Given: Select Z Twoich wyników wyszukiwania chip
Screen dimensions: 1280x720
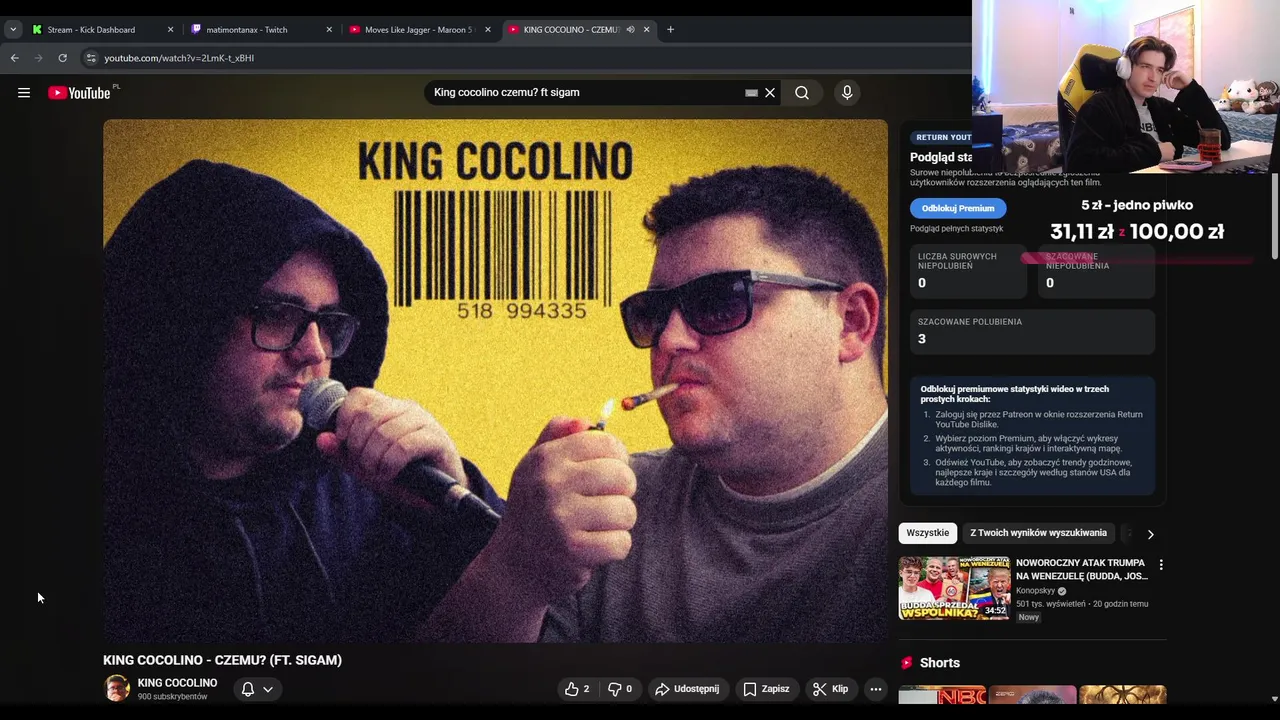Looking at the screenshot, I should [1038, 533].
